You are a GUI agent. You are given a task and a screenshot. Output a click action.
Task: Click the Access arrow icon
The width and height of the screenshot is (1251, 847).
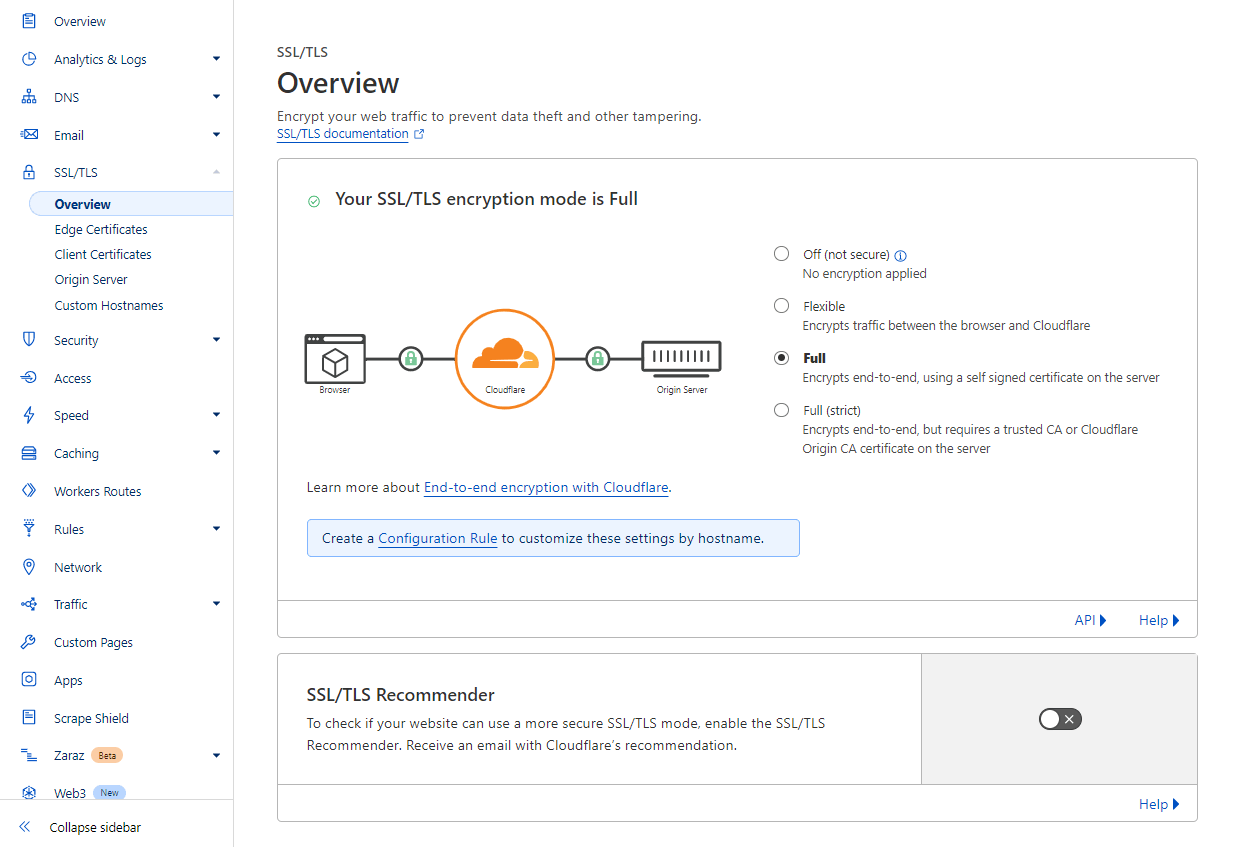[x=29, y=378]
